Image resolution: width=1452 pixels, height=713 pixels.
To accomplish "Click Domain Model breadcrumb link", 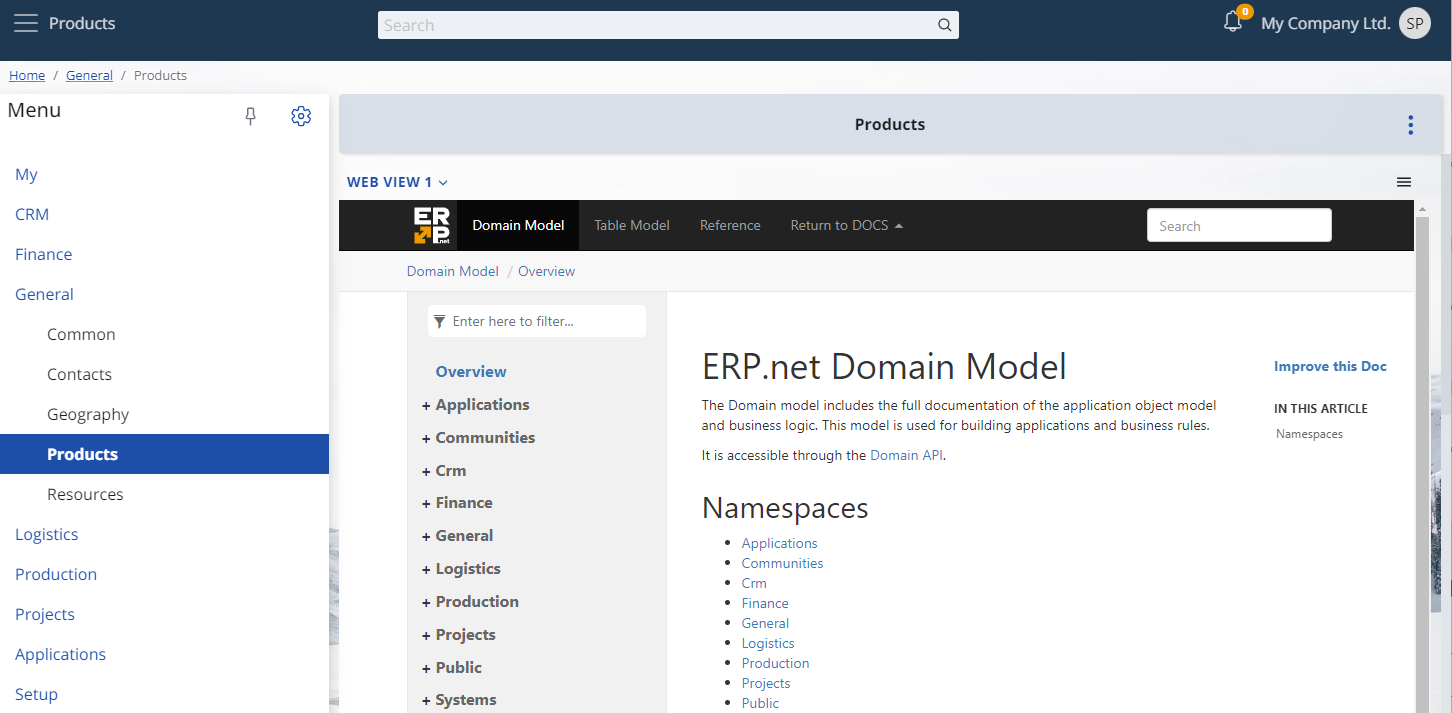I will pos(452,271).
